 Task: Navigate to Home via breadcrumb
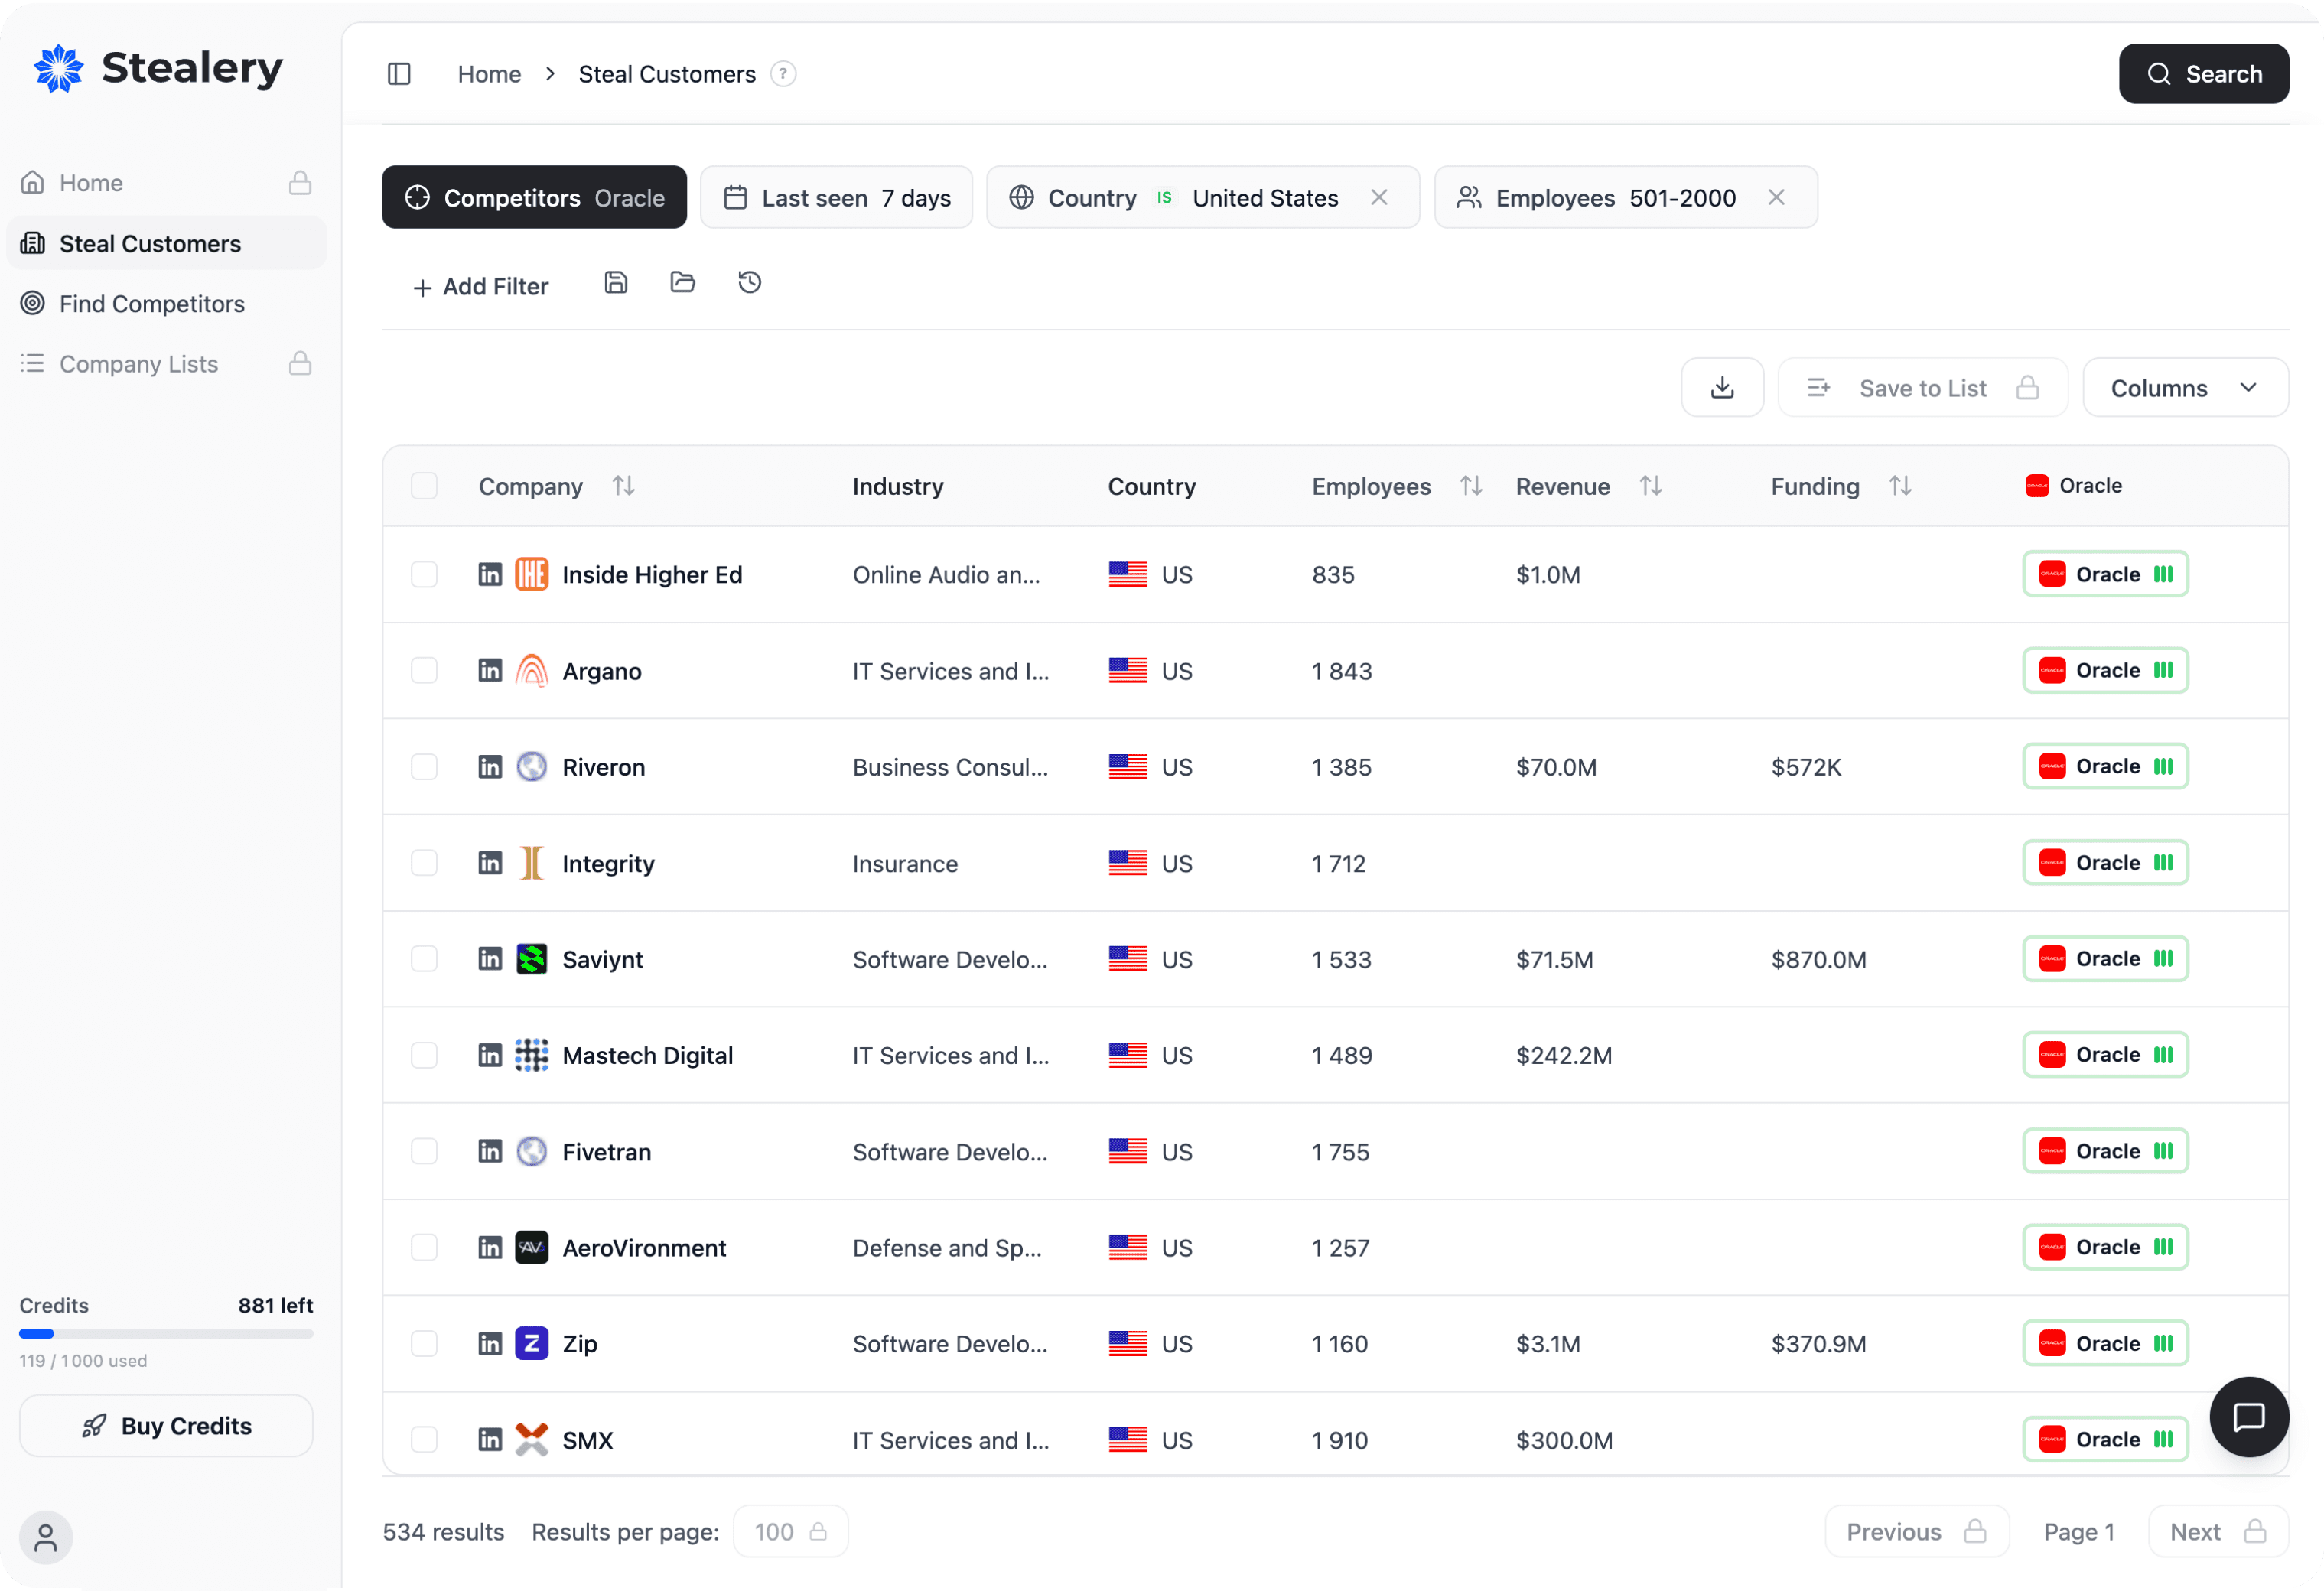pyautogui.click(x=489, y=73)
